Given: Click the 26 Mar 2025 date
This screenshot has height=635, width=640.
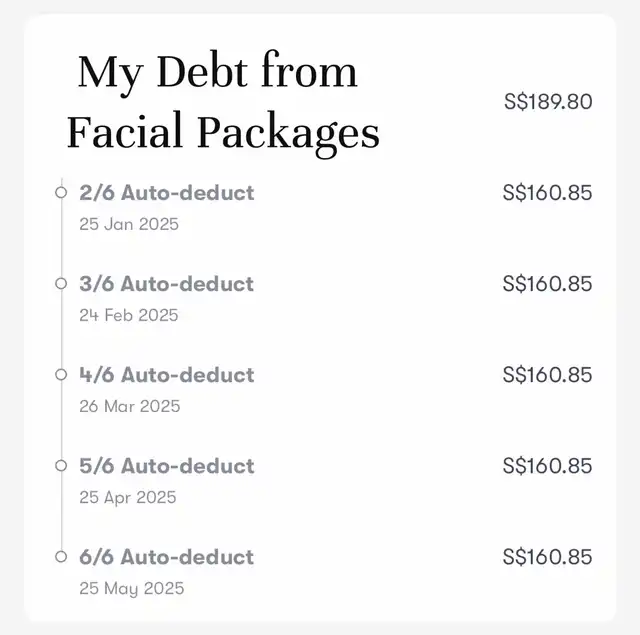Looking at the screenshot, I should pos(130,406).
